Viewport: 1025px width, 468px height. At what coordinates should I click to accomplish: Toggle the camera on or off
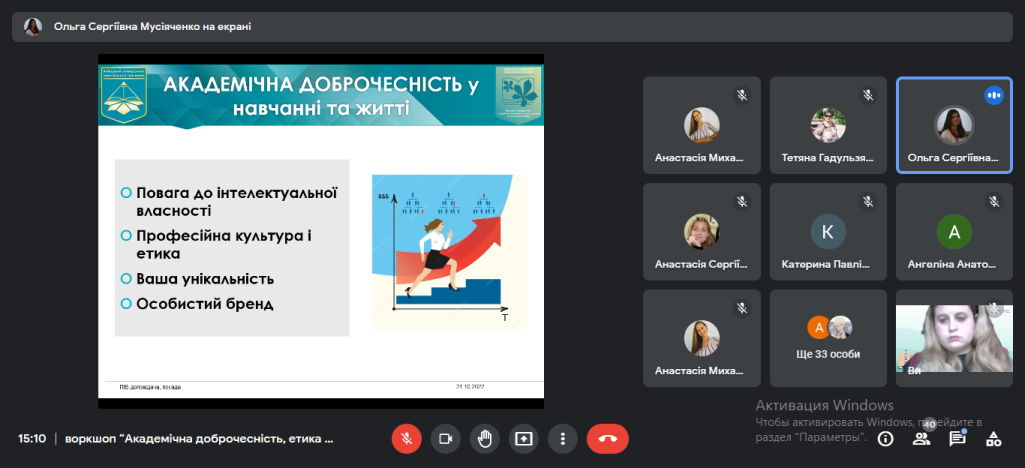click(446, 438)
